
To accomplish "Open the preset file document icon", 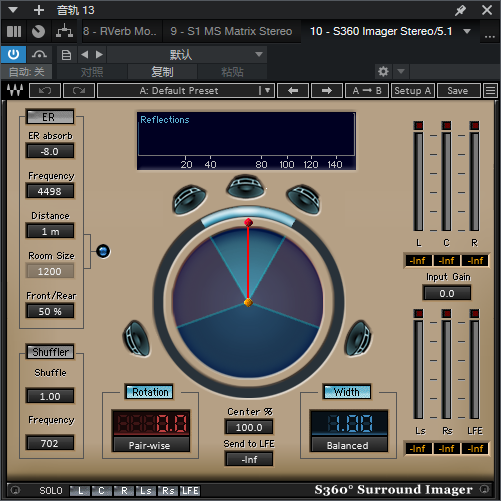I will (66, 54).
